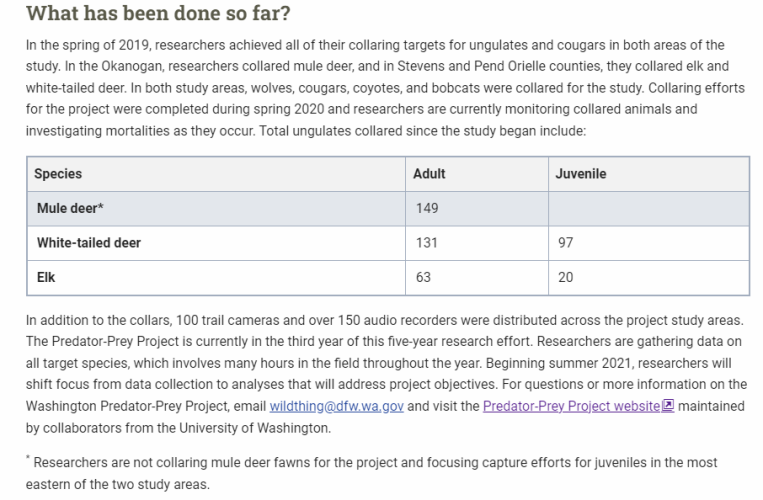The width and height of the screenshot is (763, 500).
Task: Click the 149 adult mule deer cell
Action: (x=426, y=208)
